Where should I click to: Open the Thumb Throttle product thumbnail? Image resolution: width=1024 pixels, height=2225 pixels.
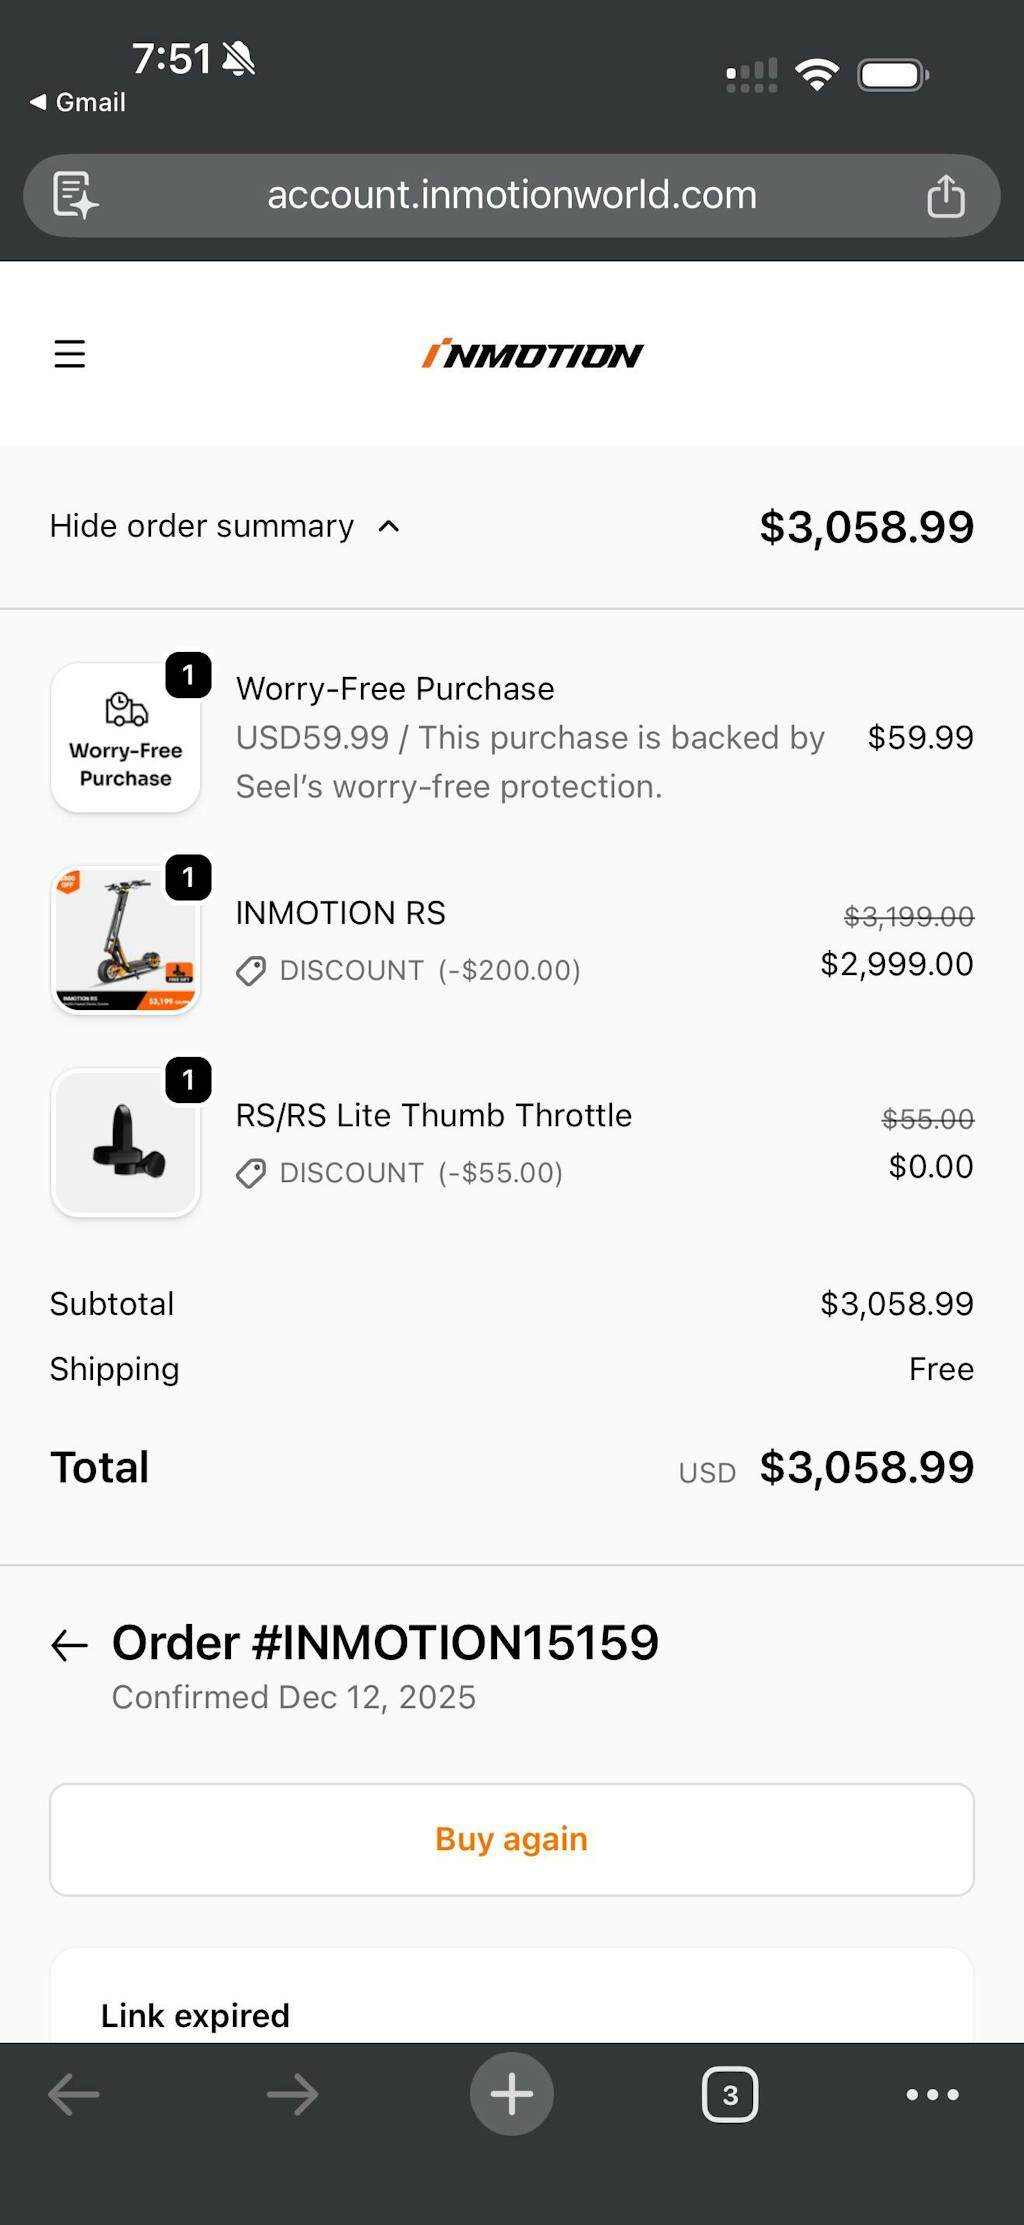coord(126,1142)
